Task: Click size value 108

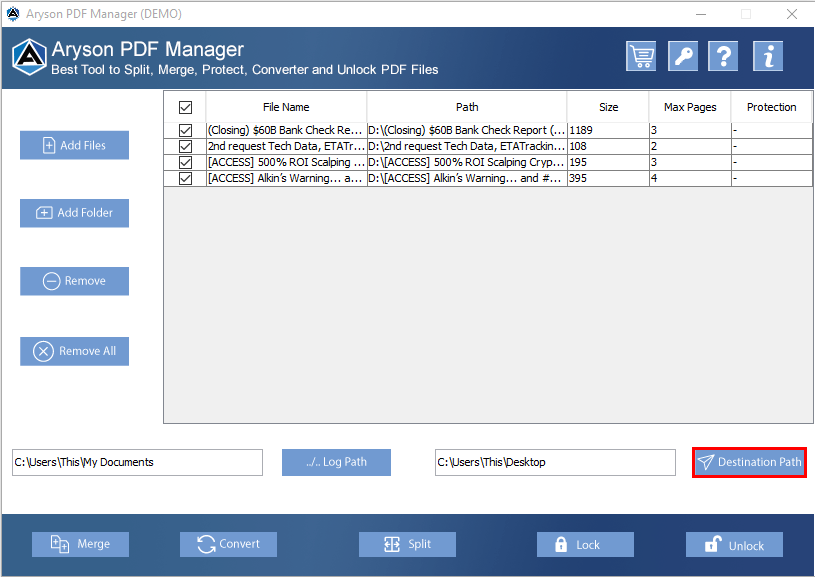Action: (578, 146)
